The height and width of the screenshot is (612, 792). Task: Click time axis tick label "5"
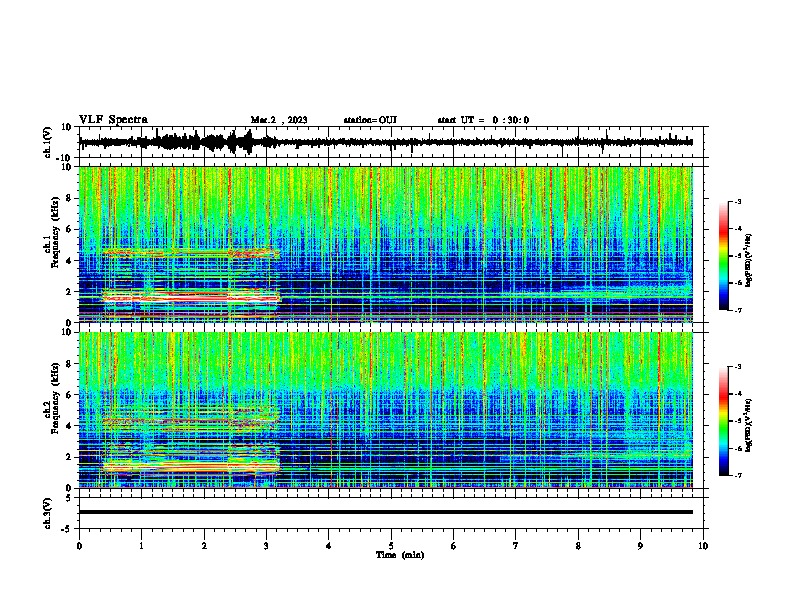(x=391, y=546)
